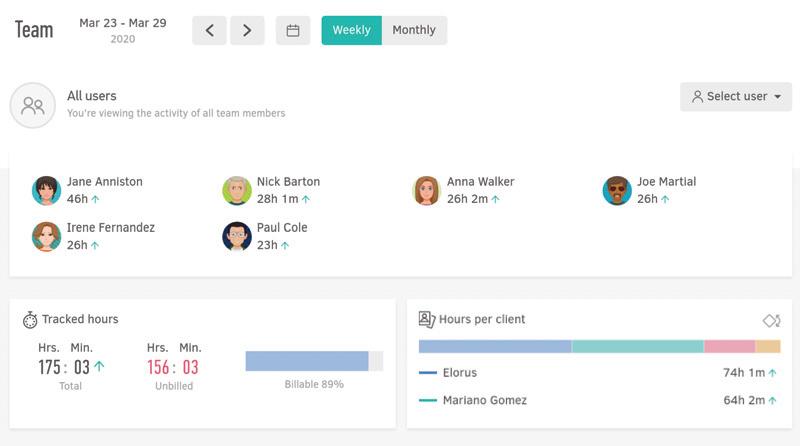Click the teal Mariano Gomez bar segment

(637, 347)
